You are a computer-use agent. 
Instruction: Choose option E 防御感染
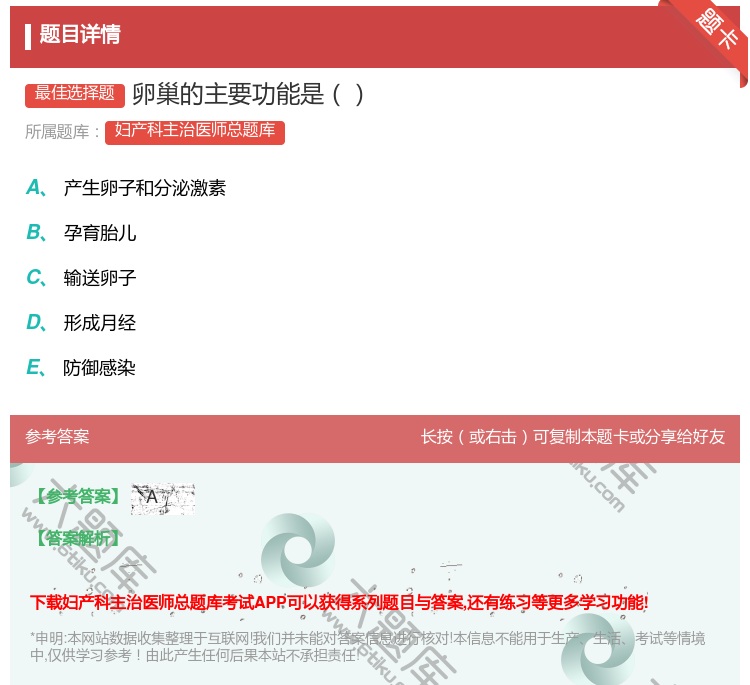[x=100, y=368]
